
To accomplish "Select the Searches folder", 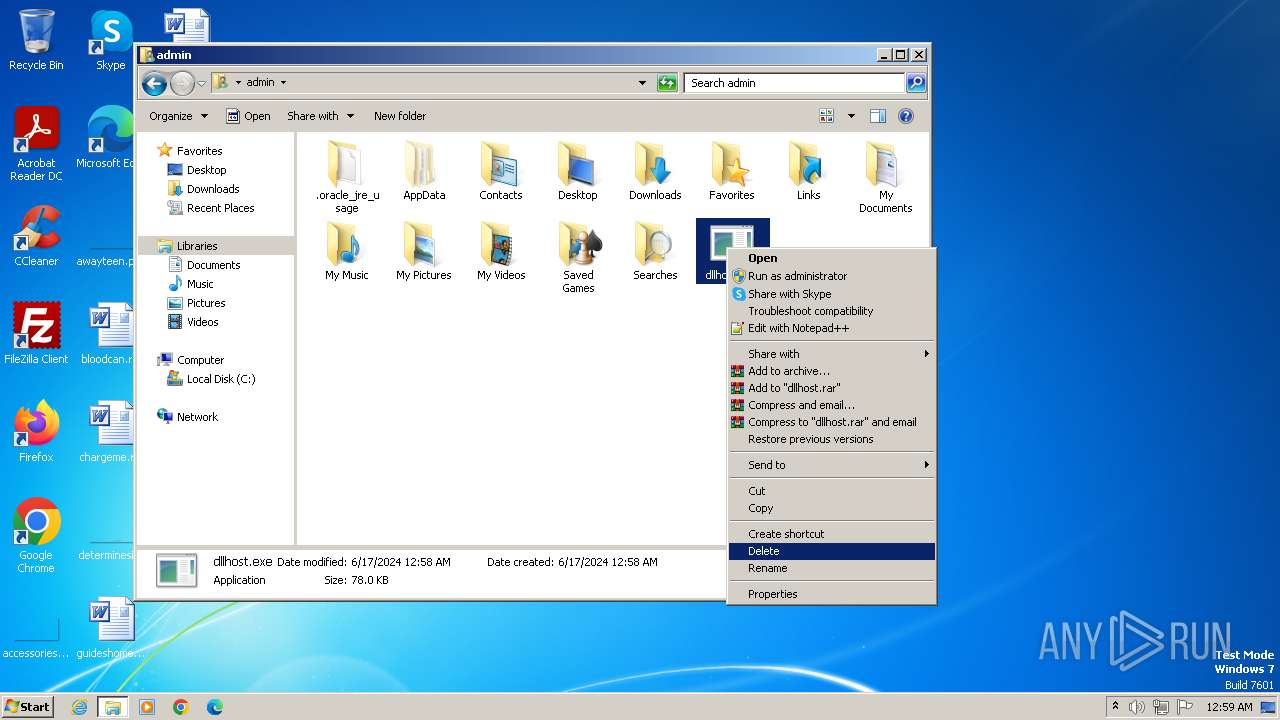I will 655,251.
